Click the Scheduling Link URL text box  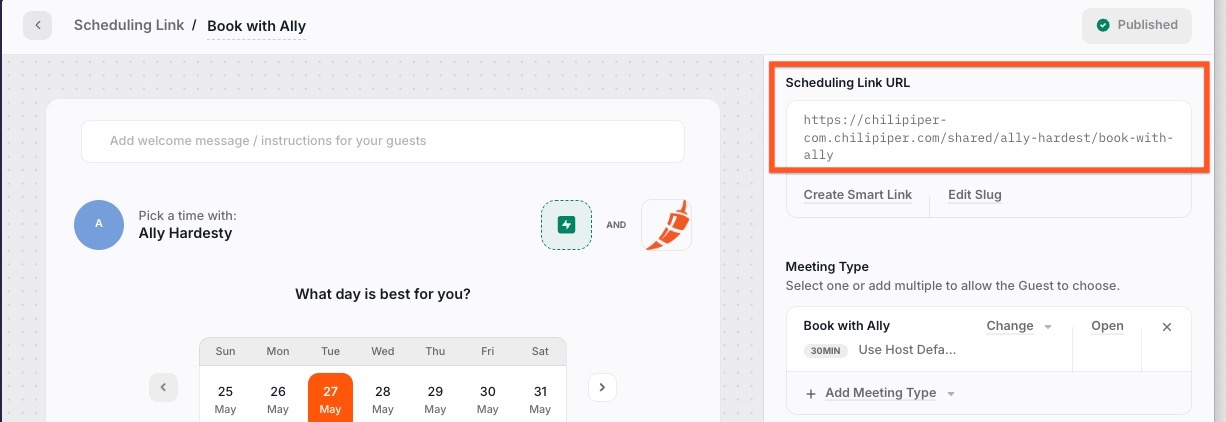988,135
